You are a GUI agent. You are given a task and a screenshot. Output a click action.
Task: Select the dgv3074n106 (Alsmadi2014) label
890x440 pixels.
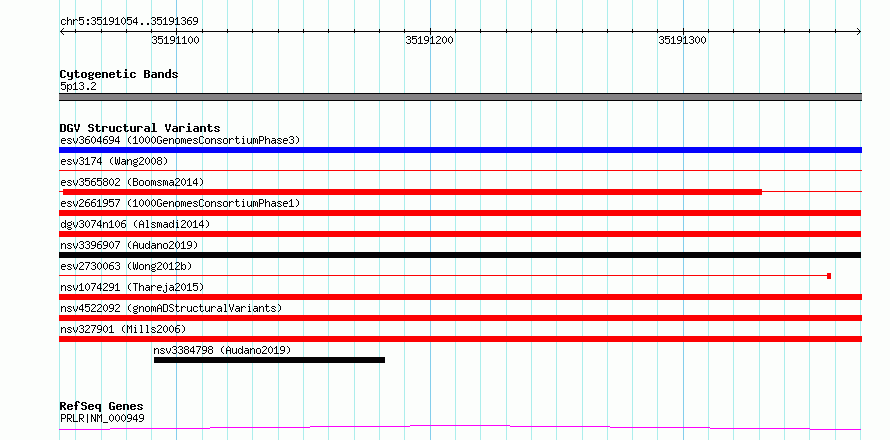coord(135,224)
